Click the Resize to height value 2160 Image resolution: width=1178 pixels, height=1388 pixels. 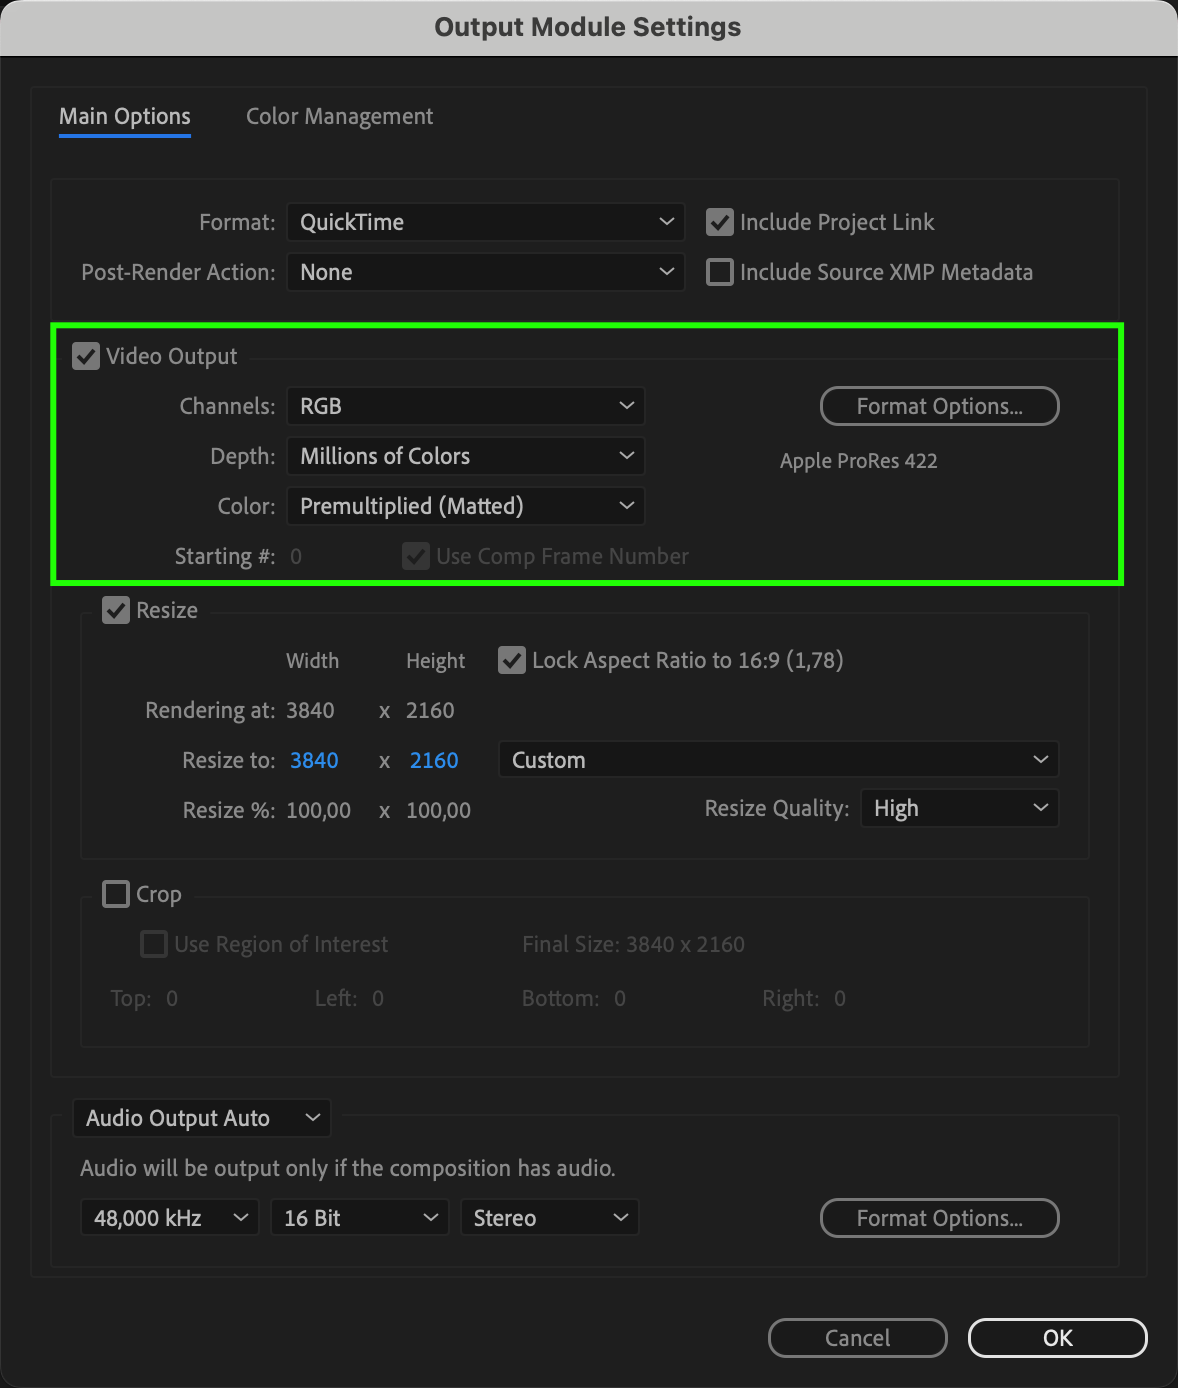point(434,760)
